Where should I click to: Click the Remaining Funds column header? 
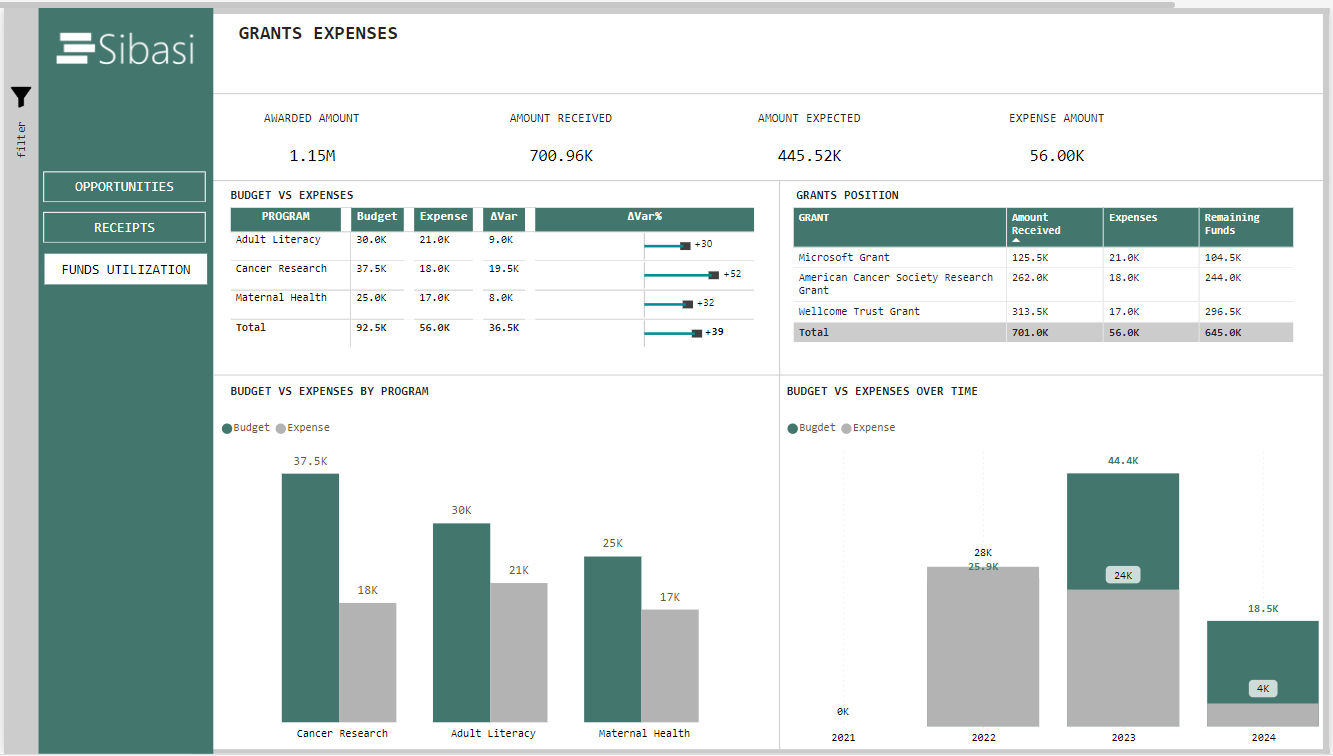click(x=1246, y=227)
